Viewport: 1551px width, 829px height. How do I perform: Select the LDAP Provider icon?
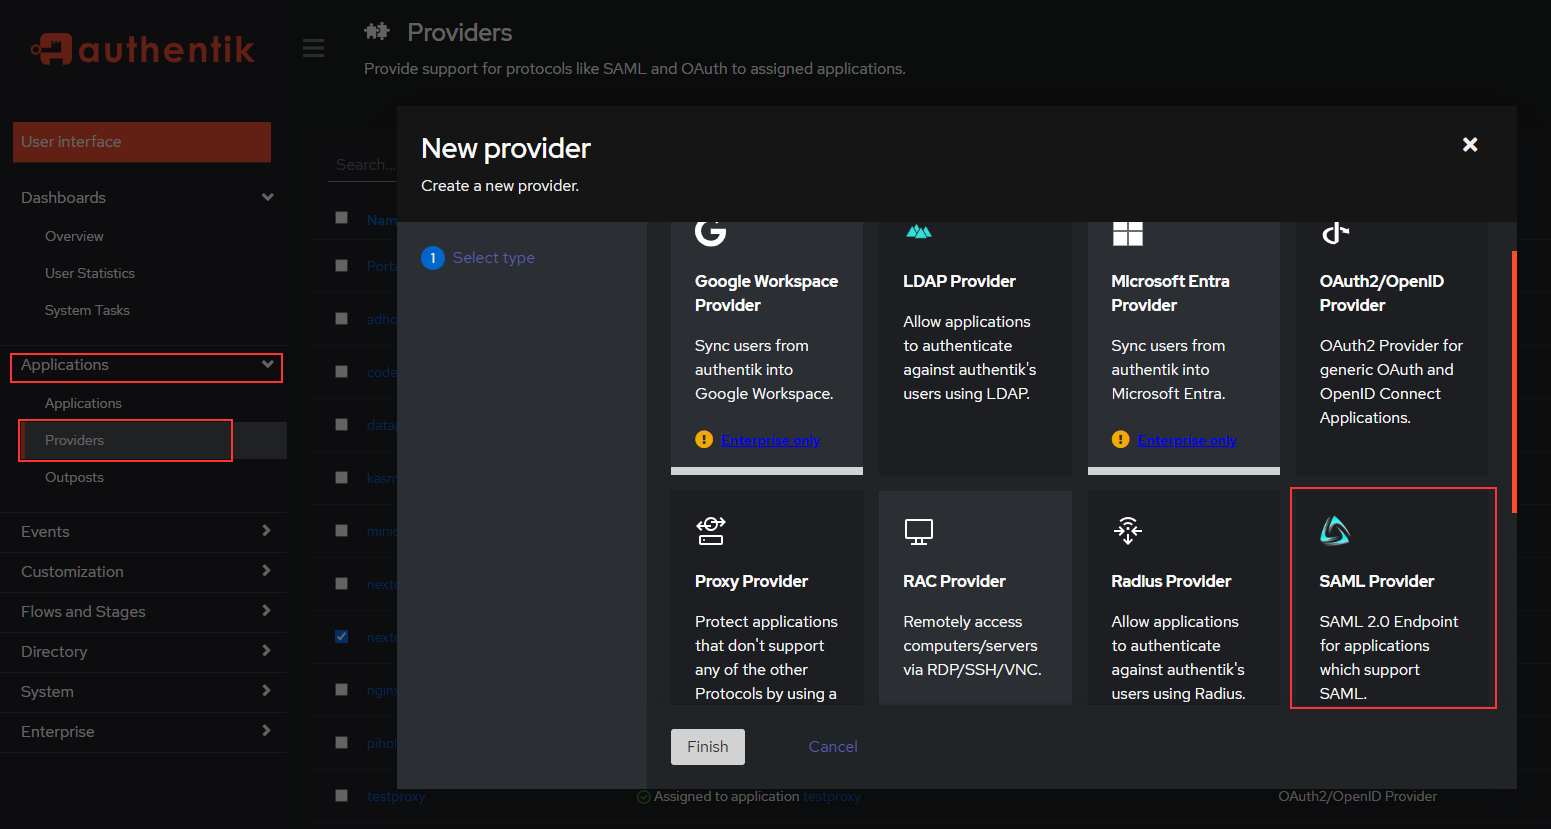(x=918, y=232)
